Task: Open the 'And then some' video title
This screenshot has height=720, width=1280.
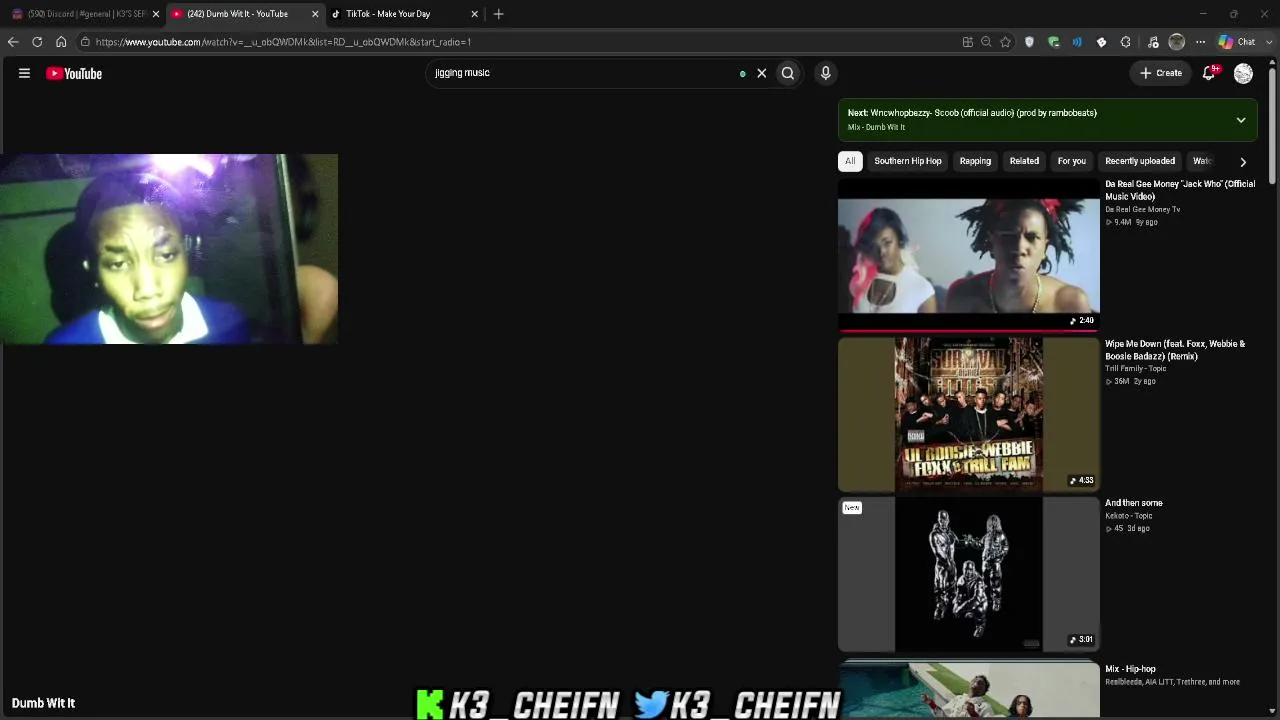Action: [1134, 503]
